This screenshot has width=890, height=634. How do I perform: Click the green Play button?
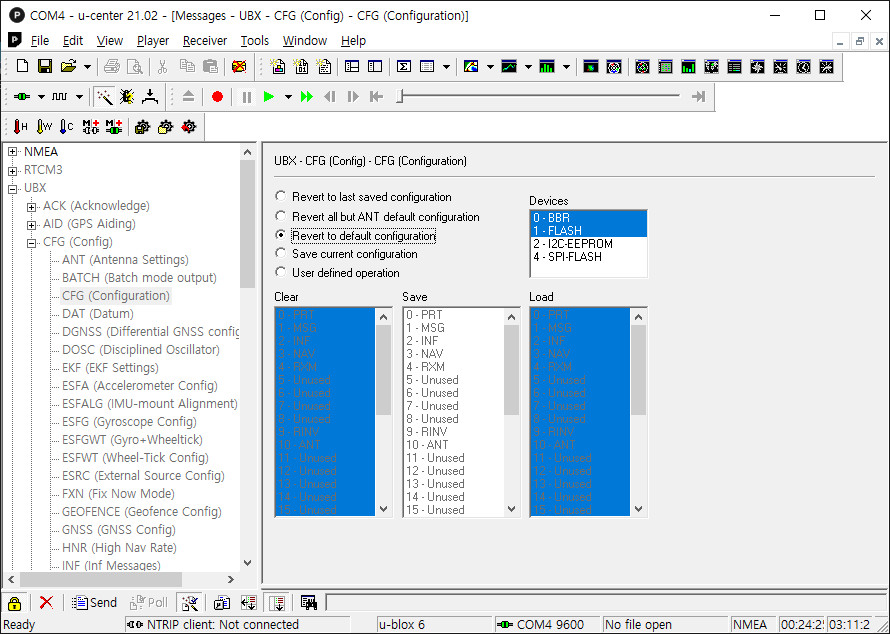click(269, 96)
